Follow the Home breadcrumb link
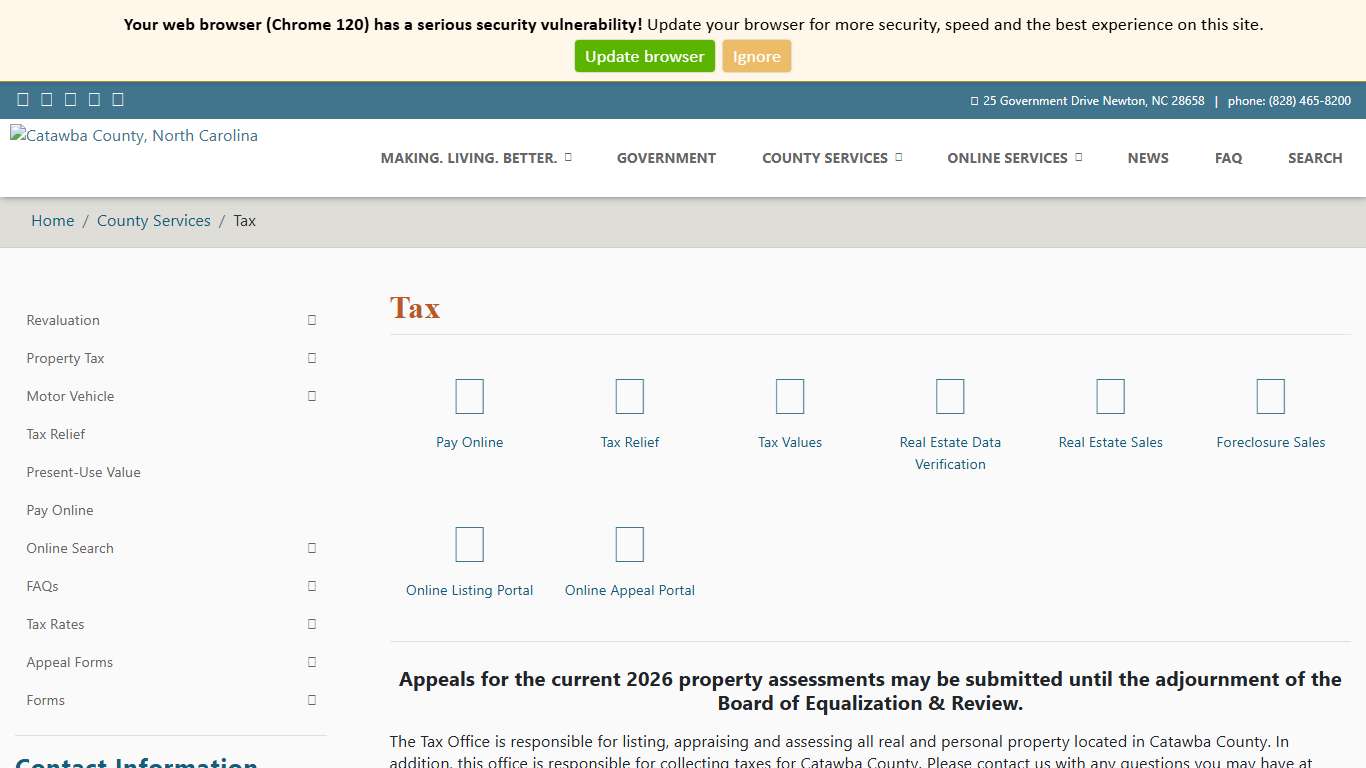 tap(53, 221)
